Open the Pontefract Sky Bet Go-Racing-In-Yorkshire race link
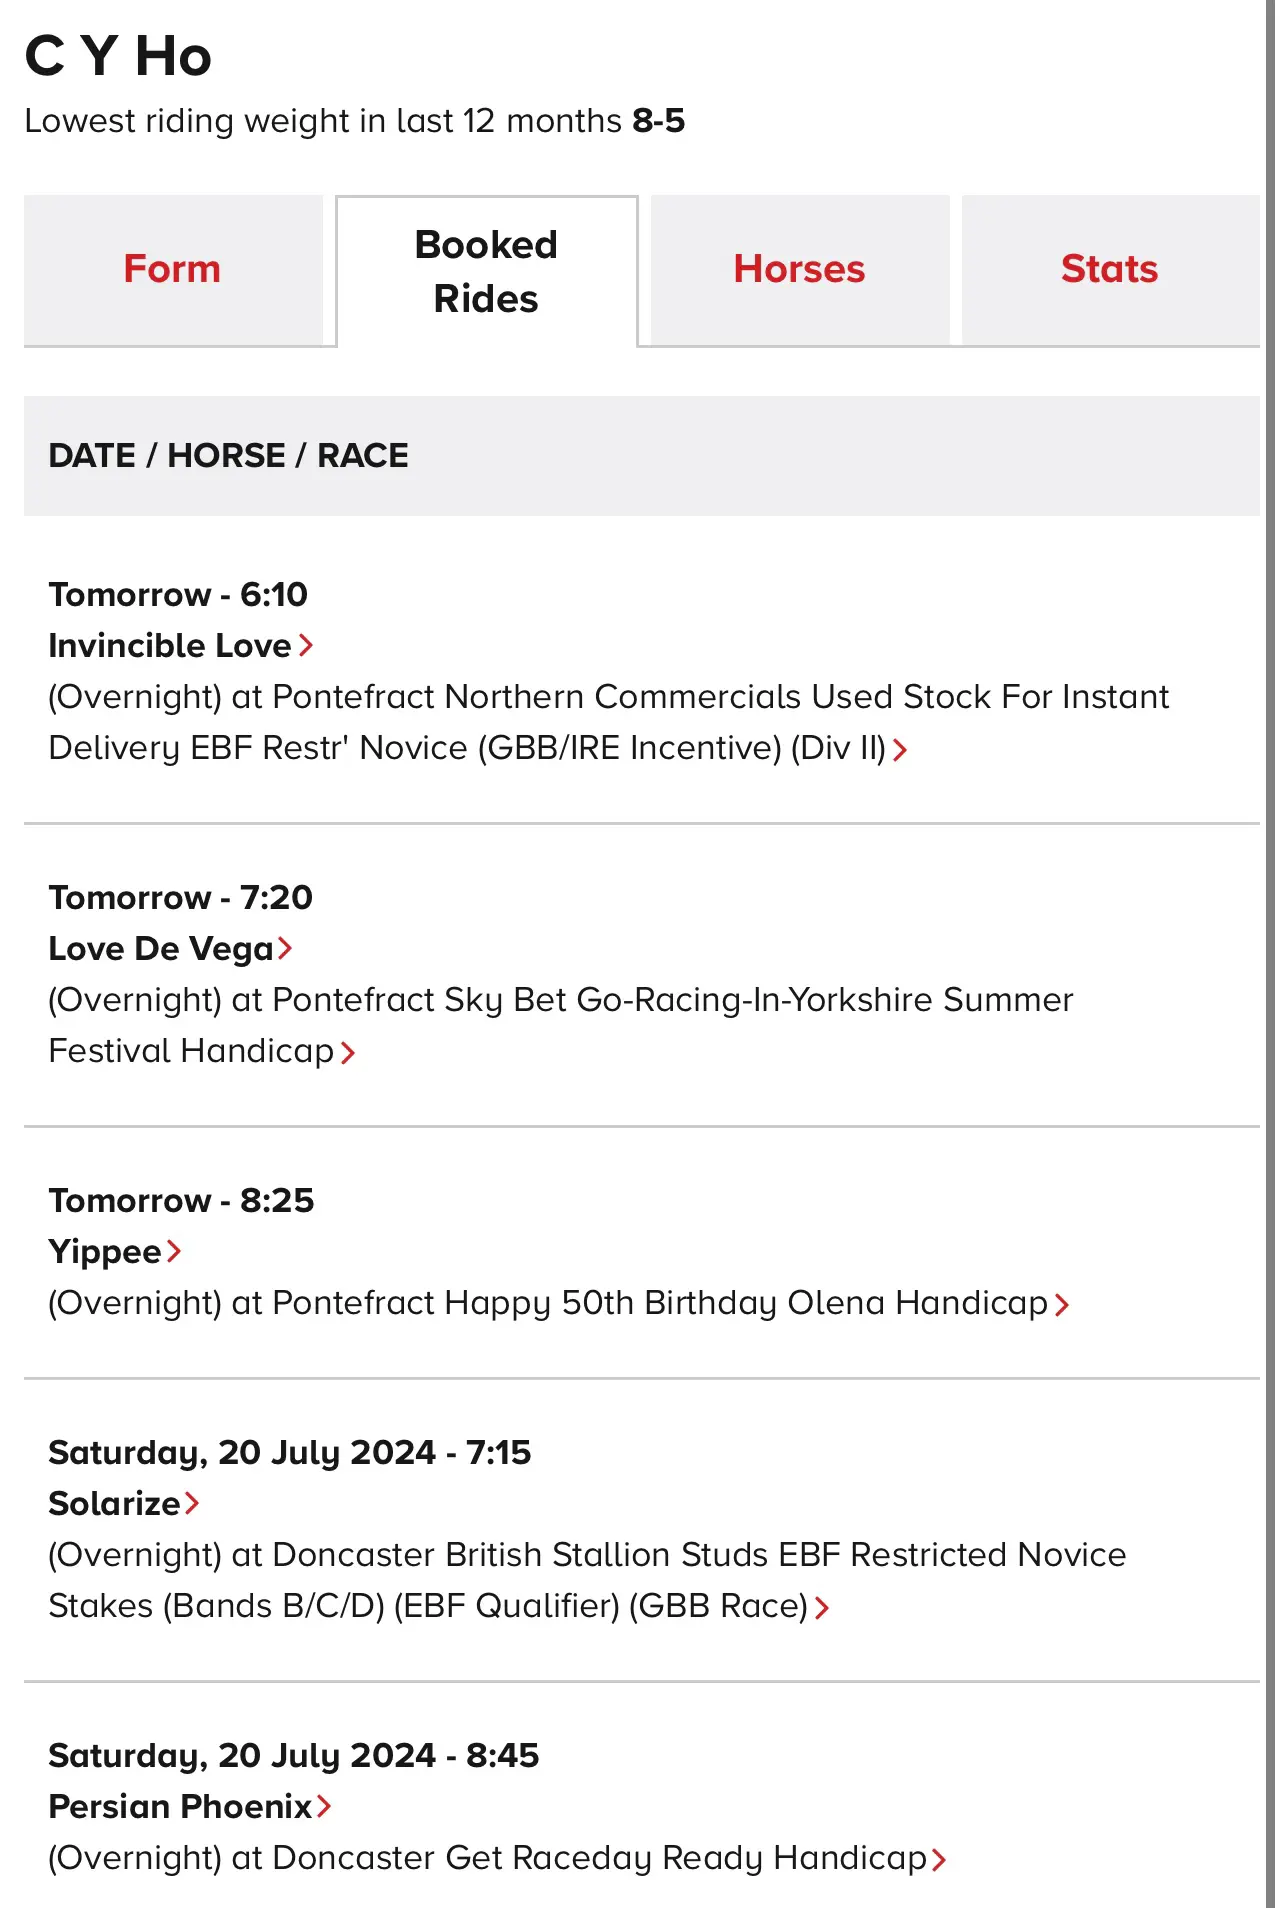Image resolution: width=1283 pixels, height=1908 pixels. point(560,1025)
